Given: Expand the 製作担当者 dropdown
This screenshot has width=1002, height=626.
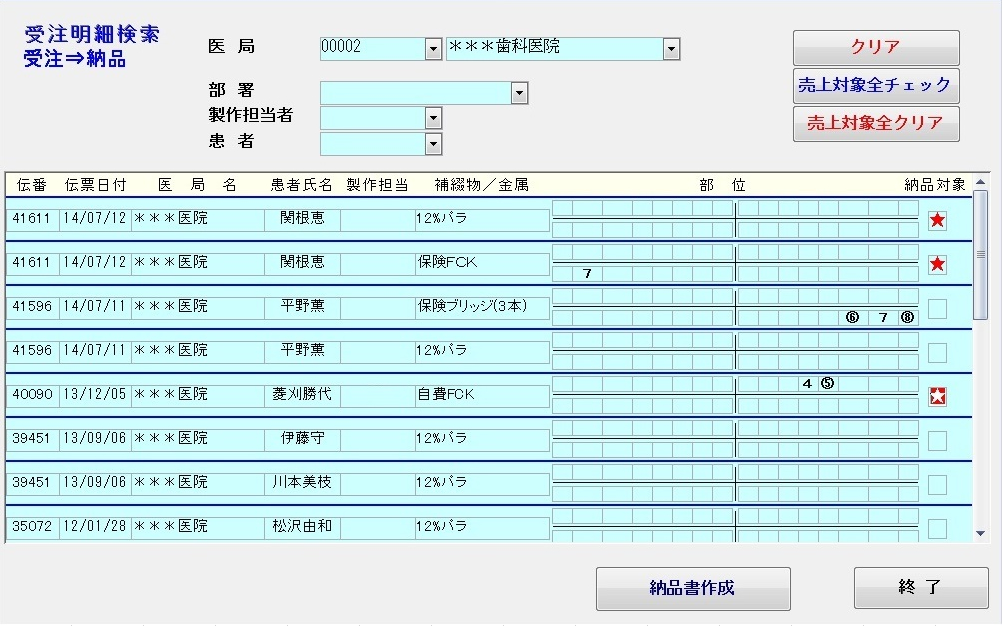Looking at the screenshot, I should [433, 118].
